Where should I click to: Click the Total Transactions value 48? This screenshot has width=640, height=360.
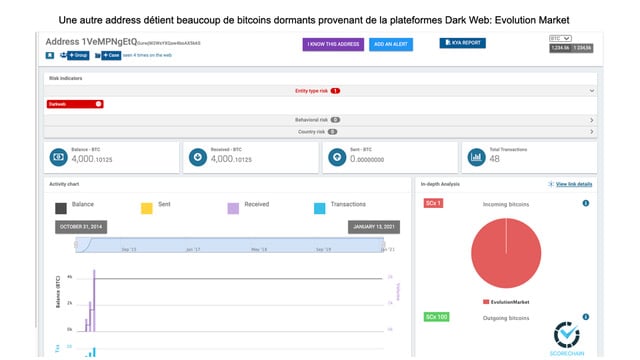click(494, 159)
